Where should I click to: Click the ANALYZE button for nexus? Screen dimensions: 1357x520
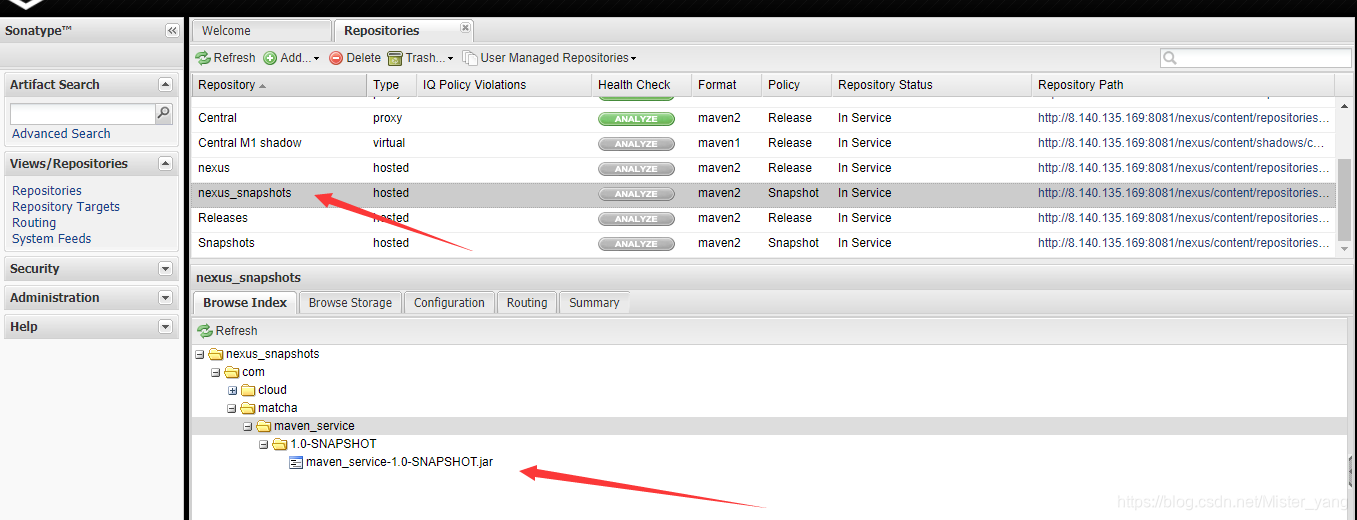[x=636, y=168]
